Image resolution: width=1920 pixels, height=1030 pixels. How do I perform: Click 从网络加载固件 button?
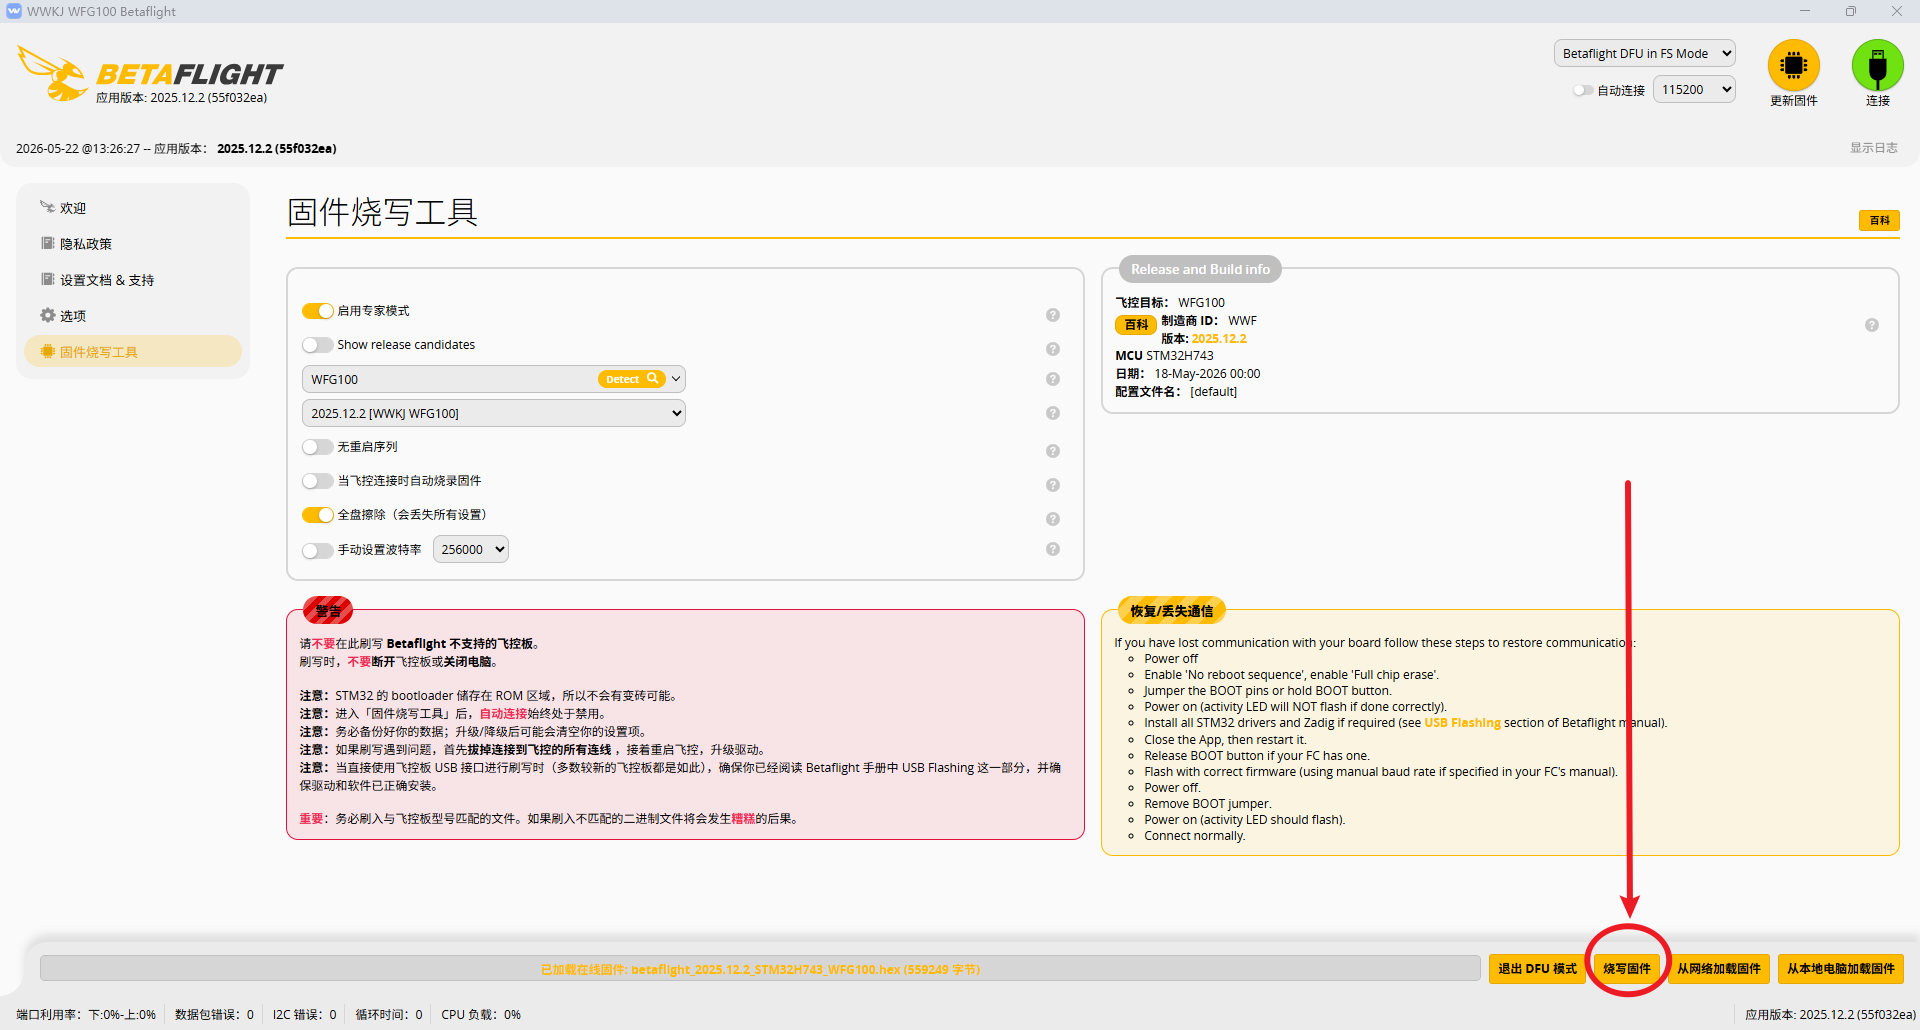tap(1719, 969)
